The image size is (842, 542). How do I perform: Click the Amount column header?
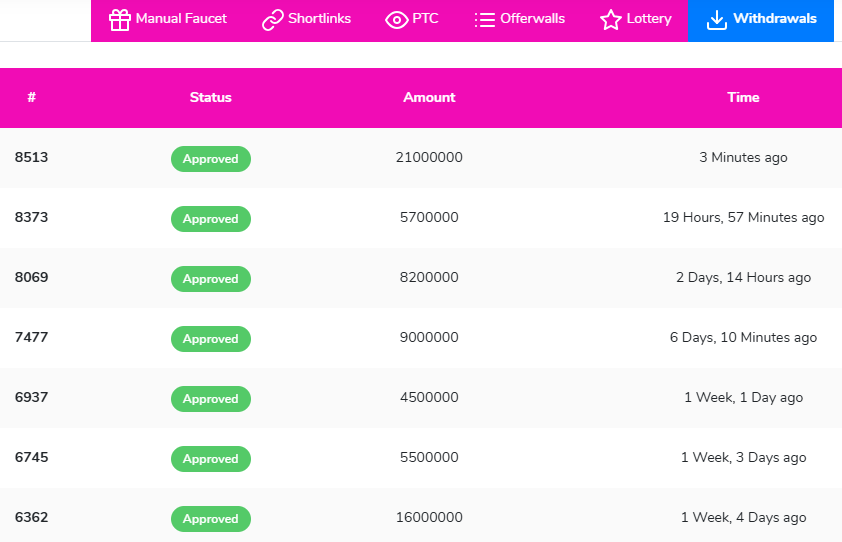tap(429, 97)
